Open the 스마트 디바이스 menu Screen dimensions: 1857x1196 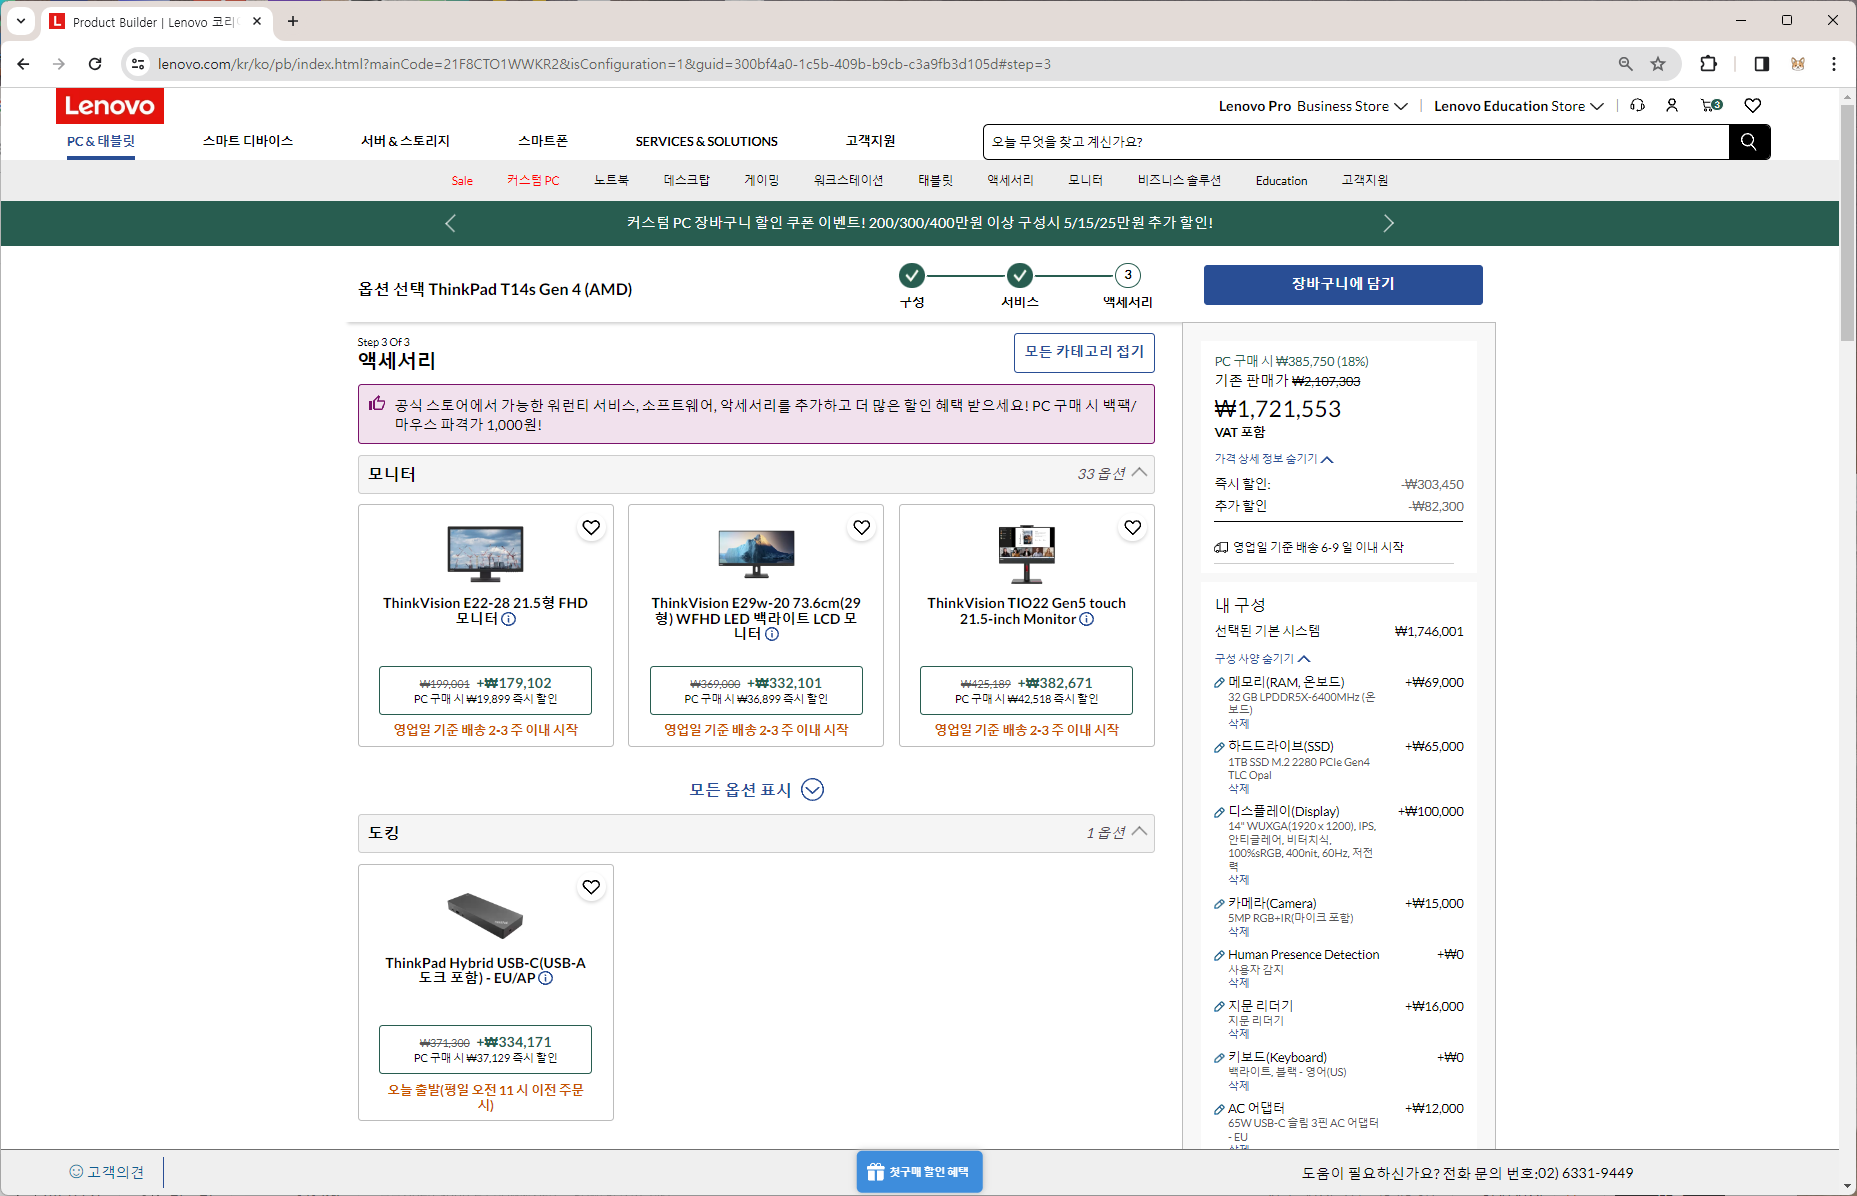click(248, 141)
